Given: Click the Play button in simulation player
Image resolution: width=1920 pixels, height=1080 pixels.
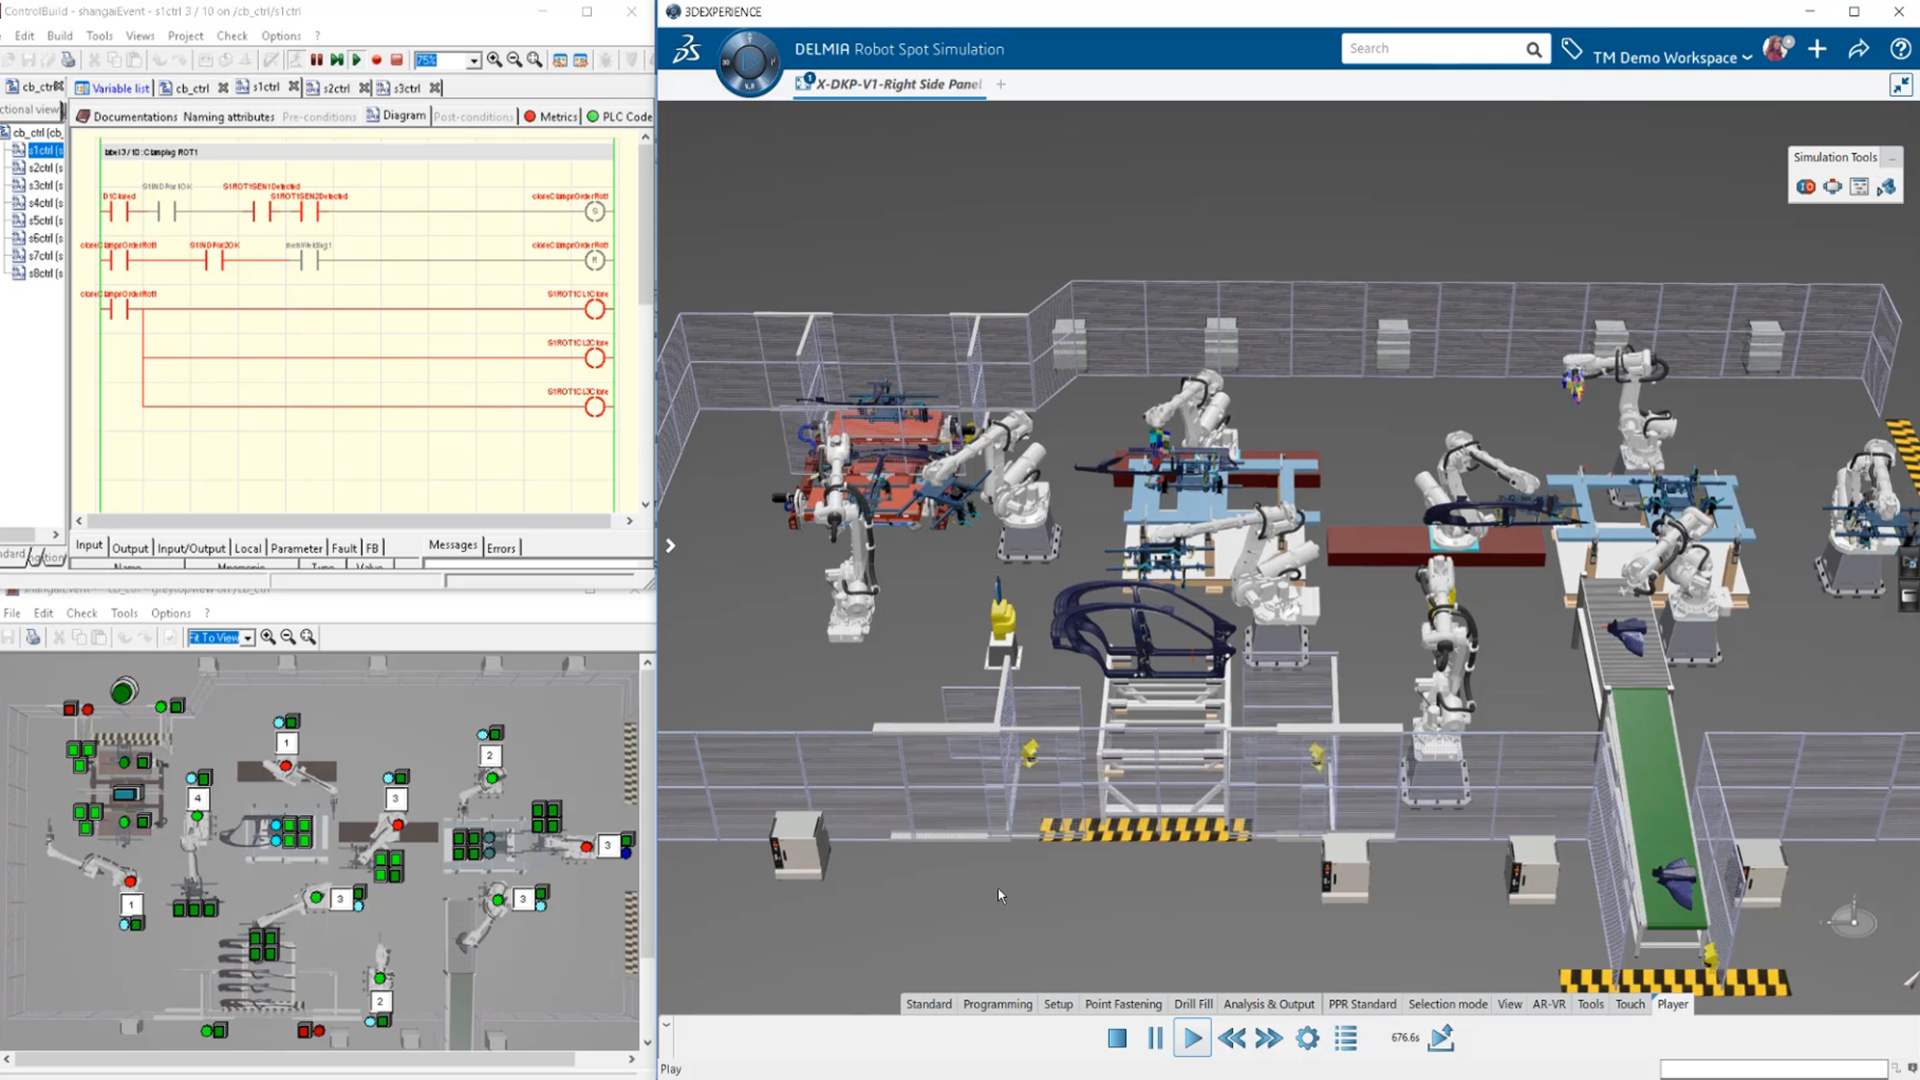Looking at the screenshot, I should coord(1193,1038).
